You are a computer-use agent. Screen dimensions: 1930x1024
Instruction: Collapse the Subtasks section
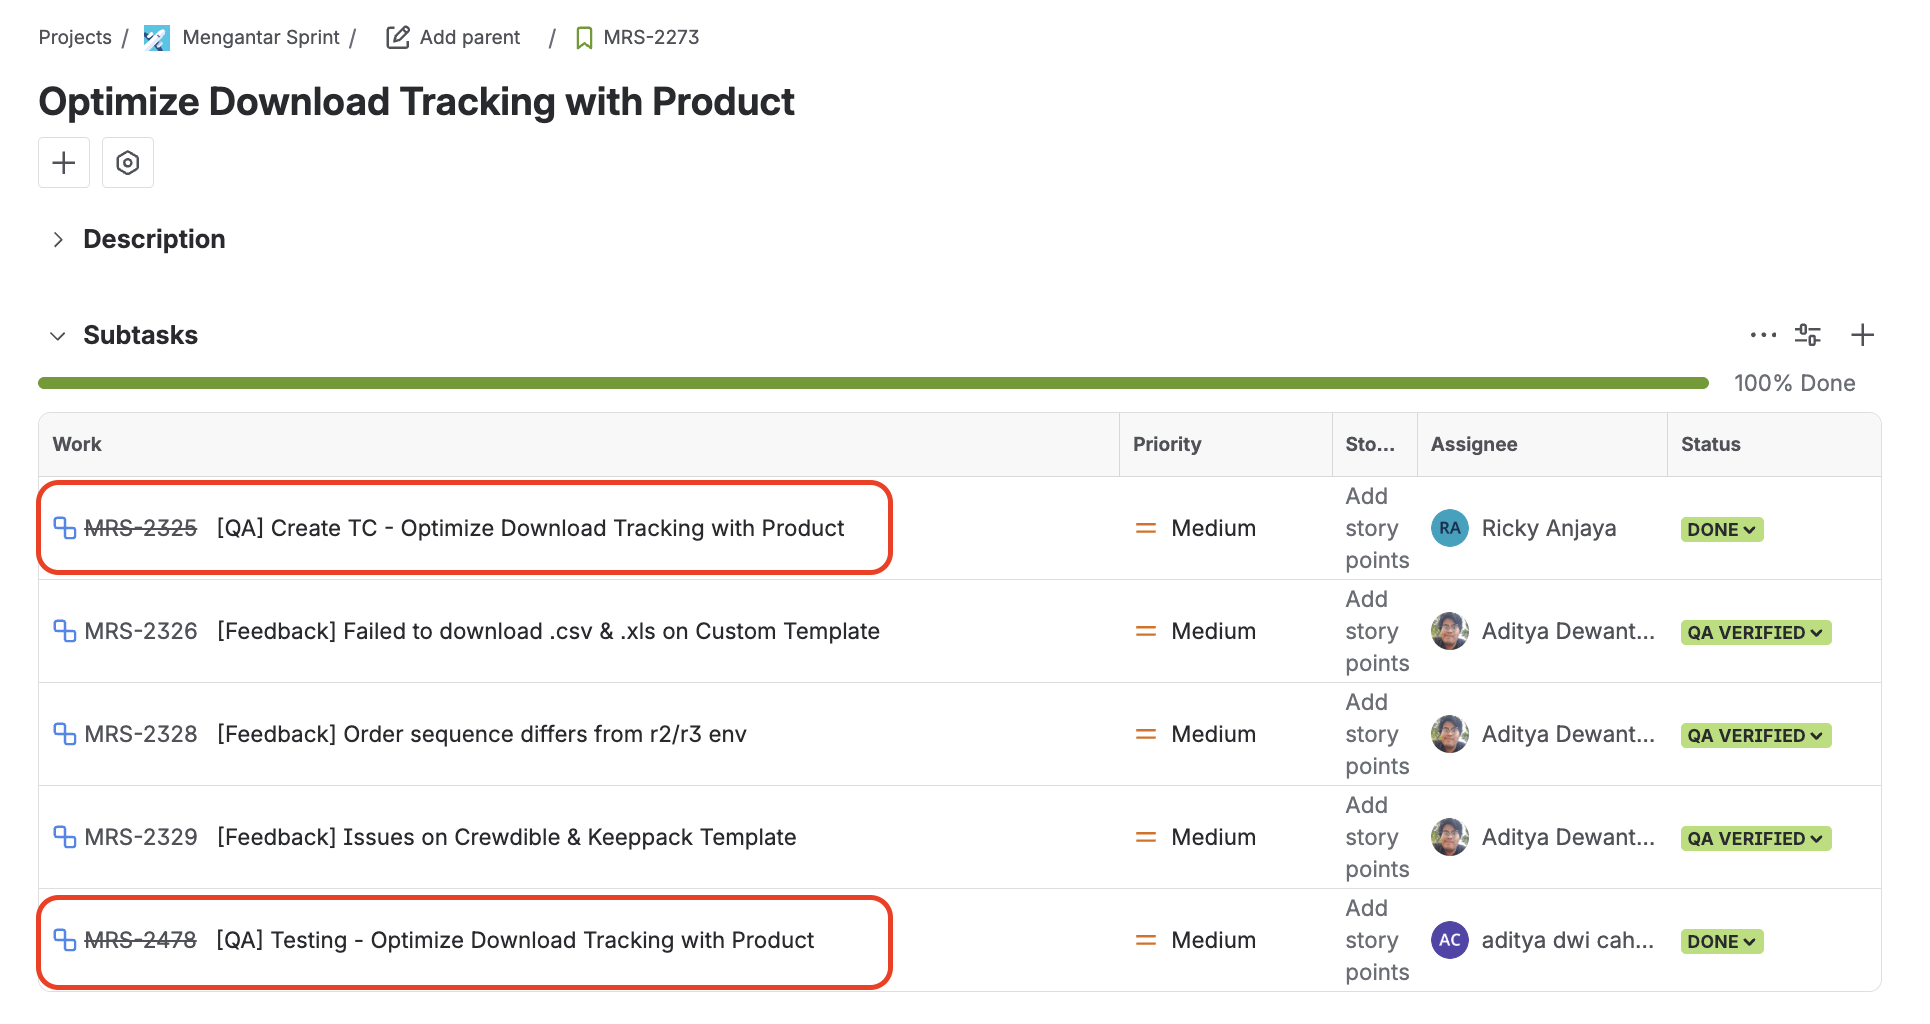click(58, 336)
